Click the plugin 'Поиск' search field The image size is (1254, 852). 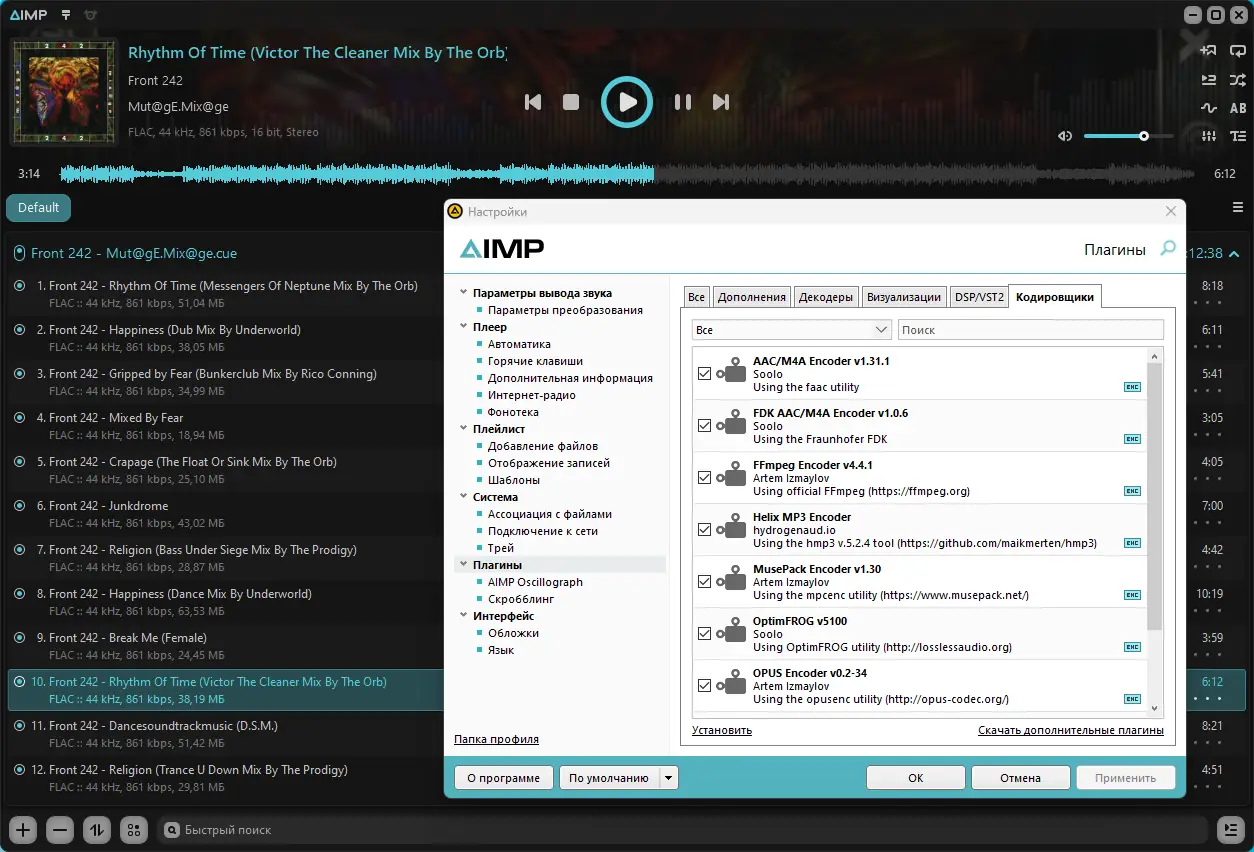[1031, 329]
